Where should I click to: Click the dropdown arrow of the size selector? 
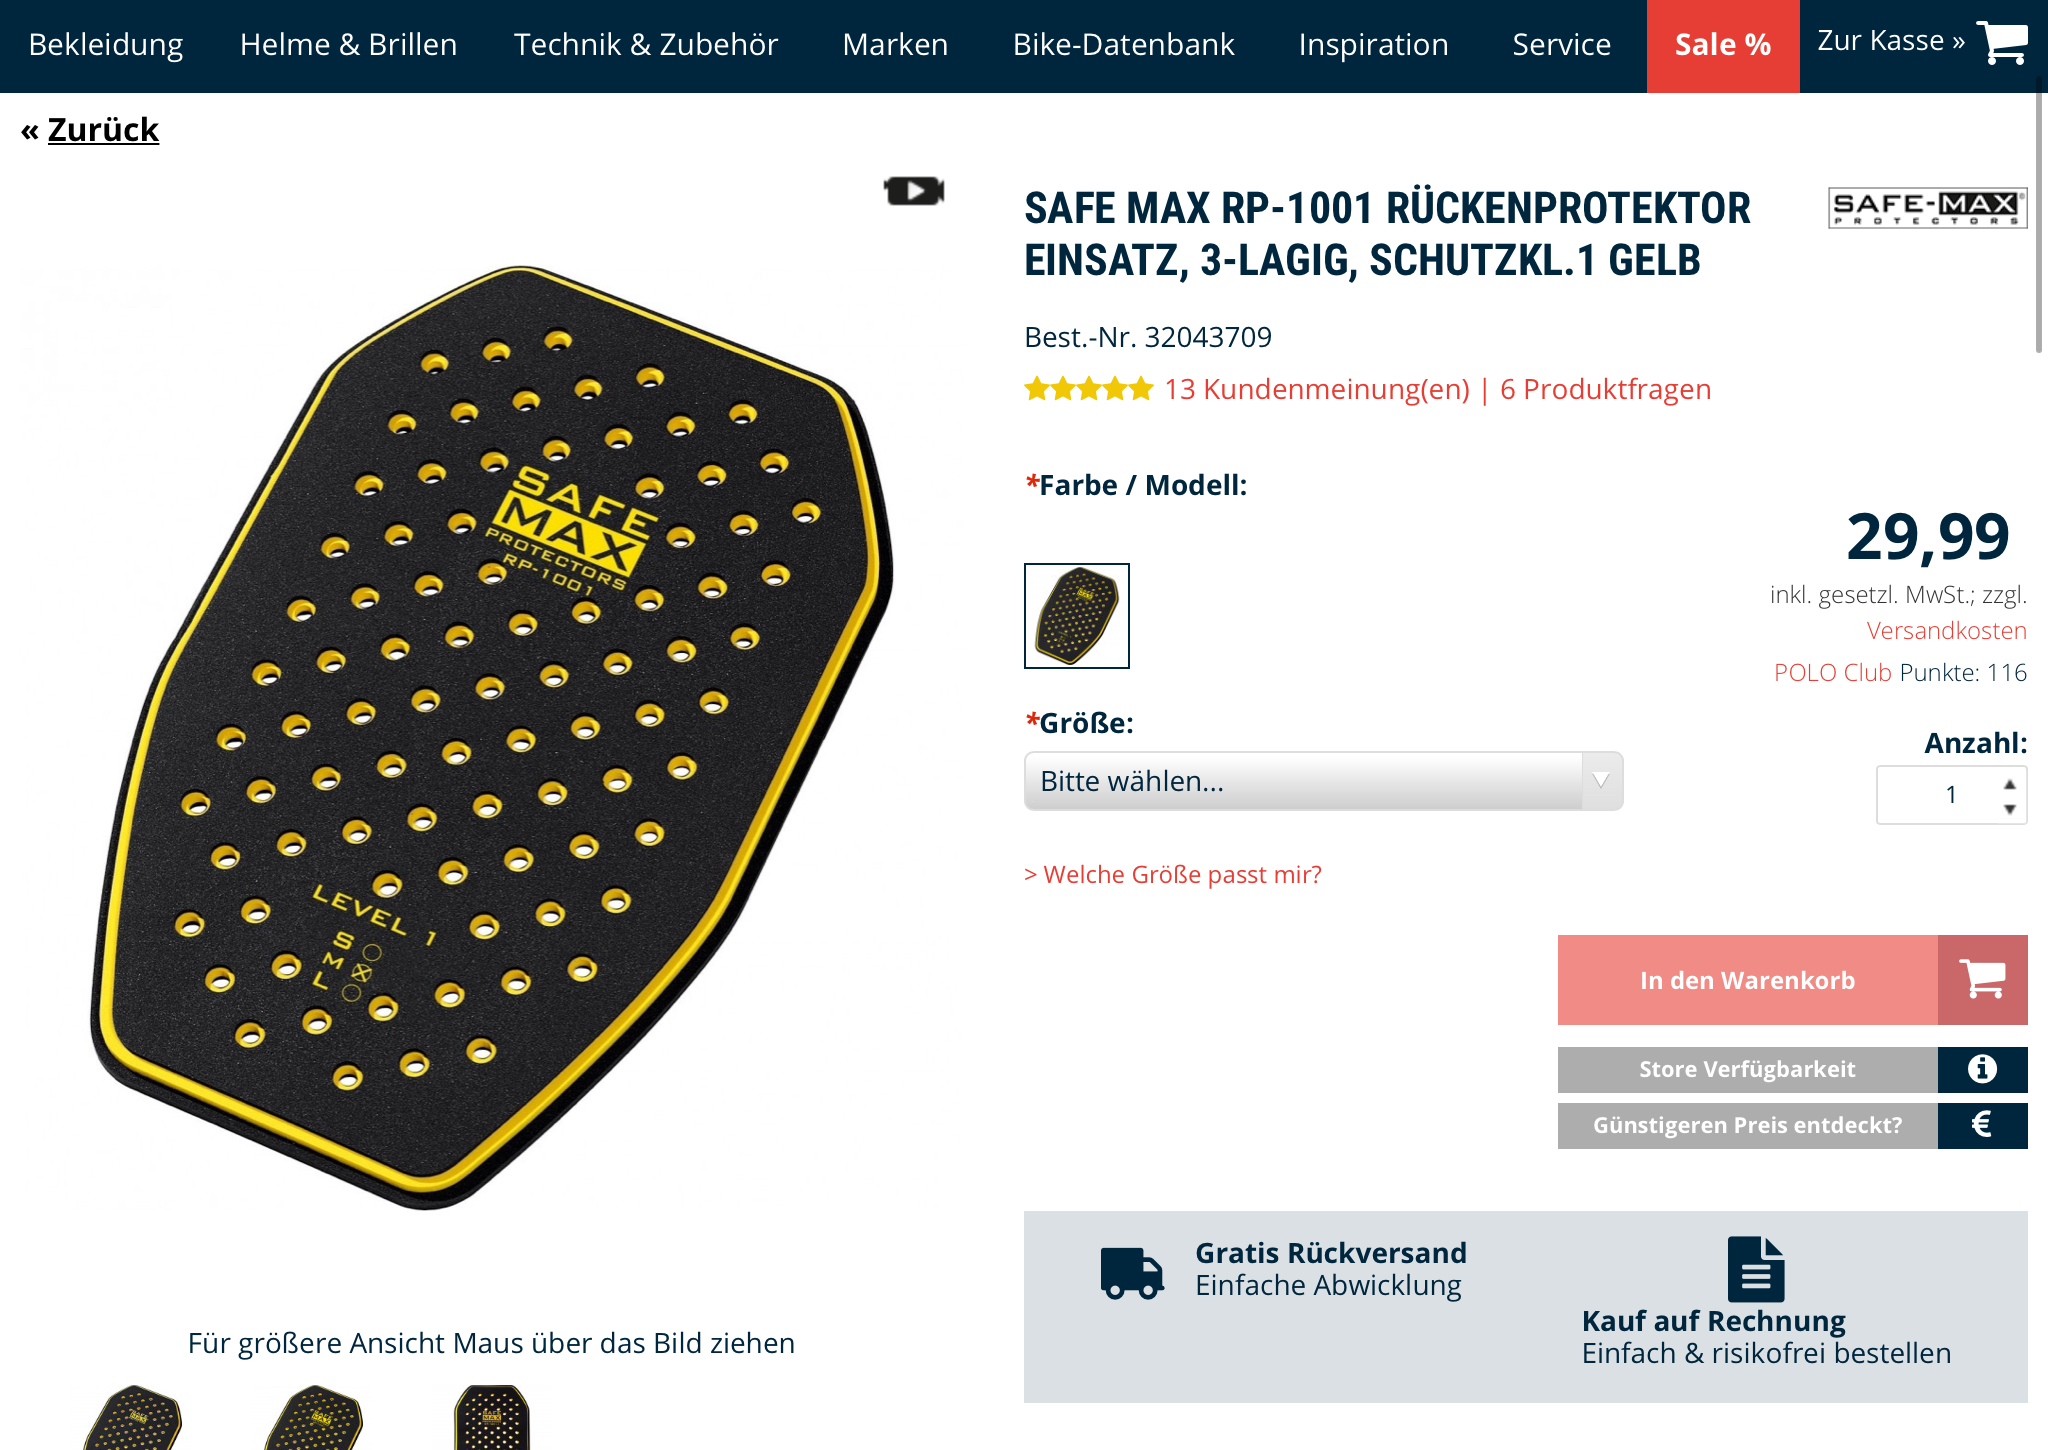point(1601,781)
